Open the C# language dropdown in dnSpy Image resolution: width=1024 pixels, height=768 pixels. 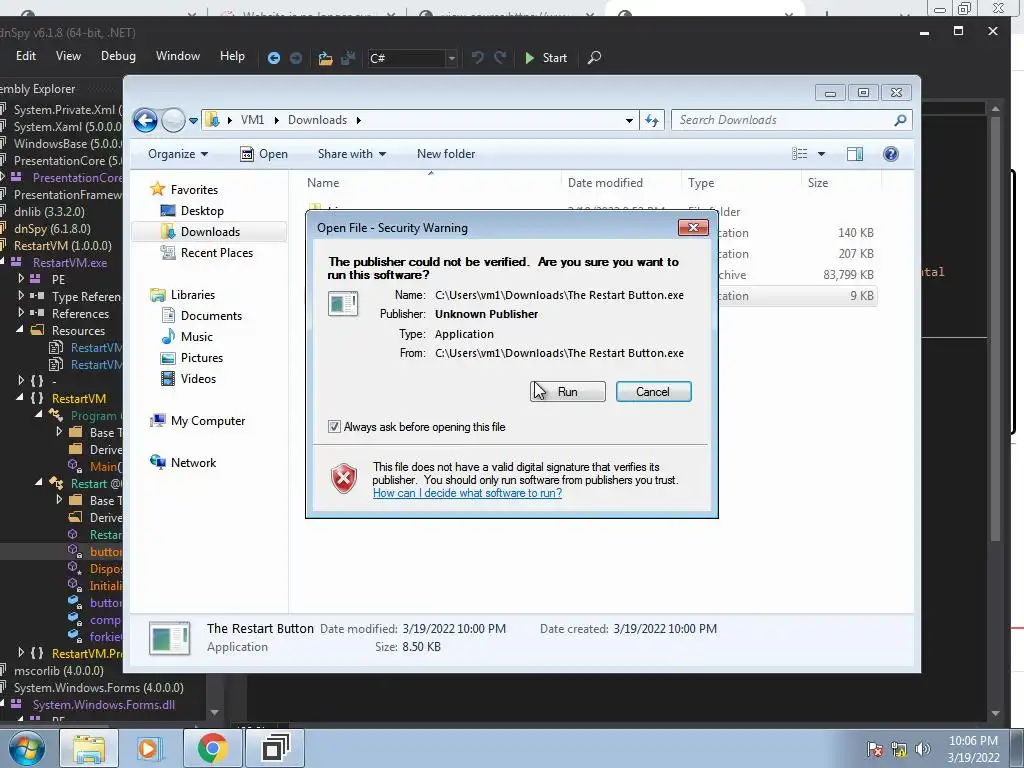coord(451,58)
